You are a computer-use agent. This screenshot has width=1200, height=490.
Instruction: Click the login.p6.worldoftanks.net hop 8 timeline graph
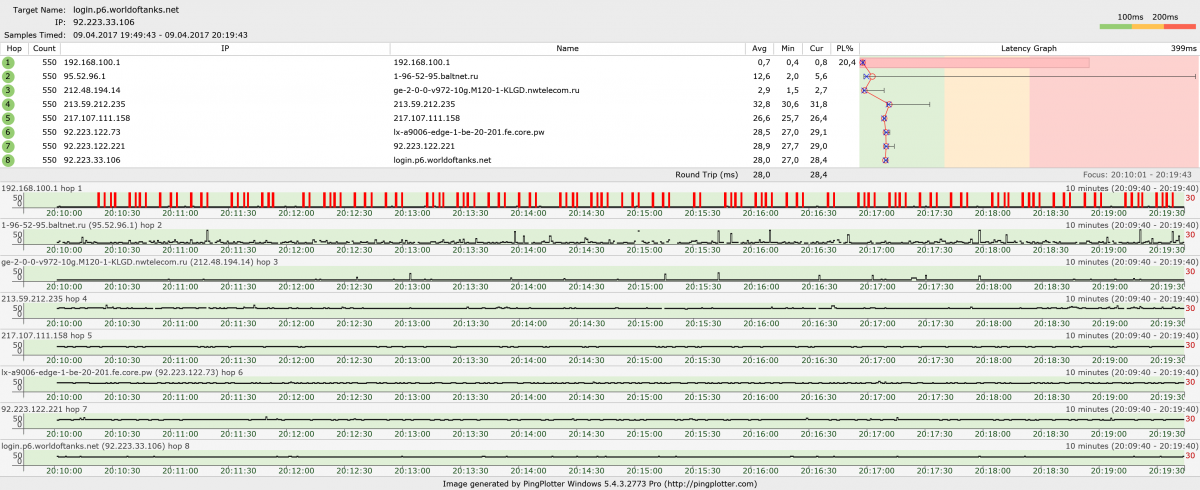coord(600,458)
